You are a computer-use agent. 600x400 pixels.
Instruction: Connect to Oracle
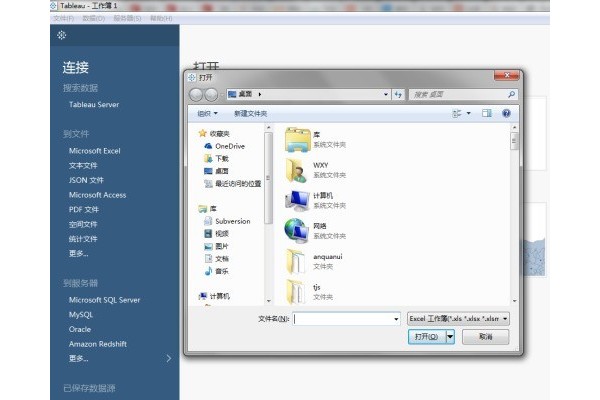click(x=80, y=329)
